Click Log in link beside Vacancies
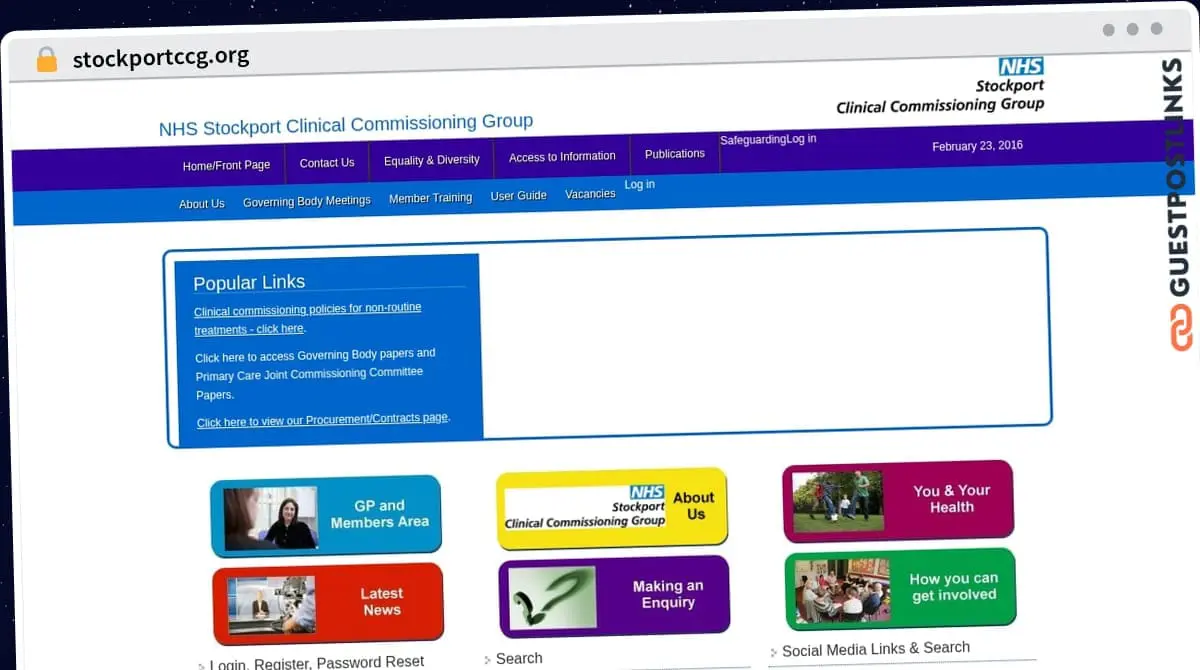 (640, 184)
